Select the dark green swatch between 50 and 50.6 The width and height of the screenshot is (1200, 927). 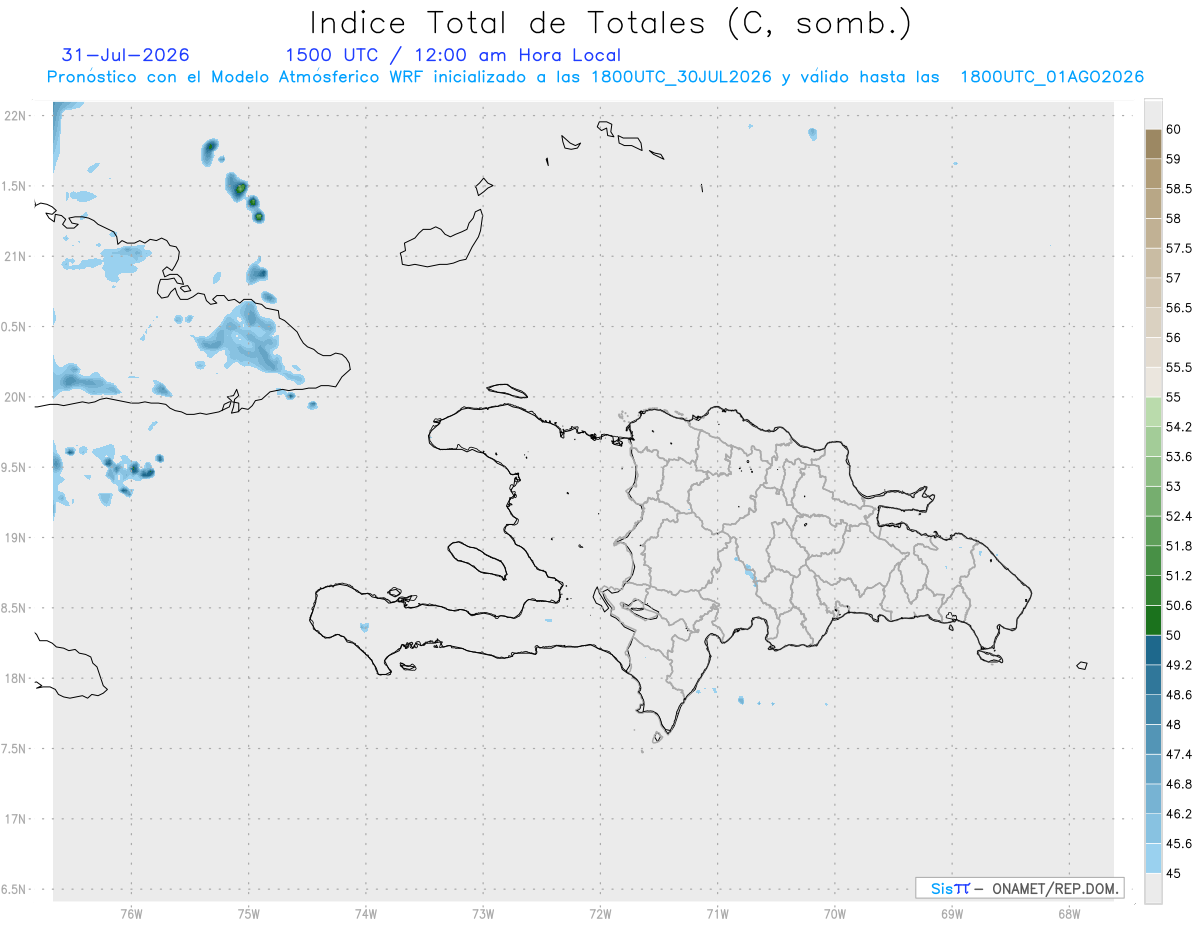[1153, 620]
